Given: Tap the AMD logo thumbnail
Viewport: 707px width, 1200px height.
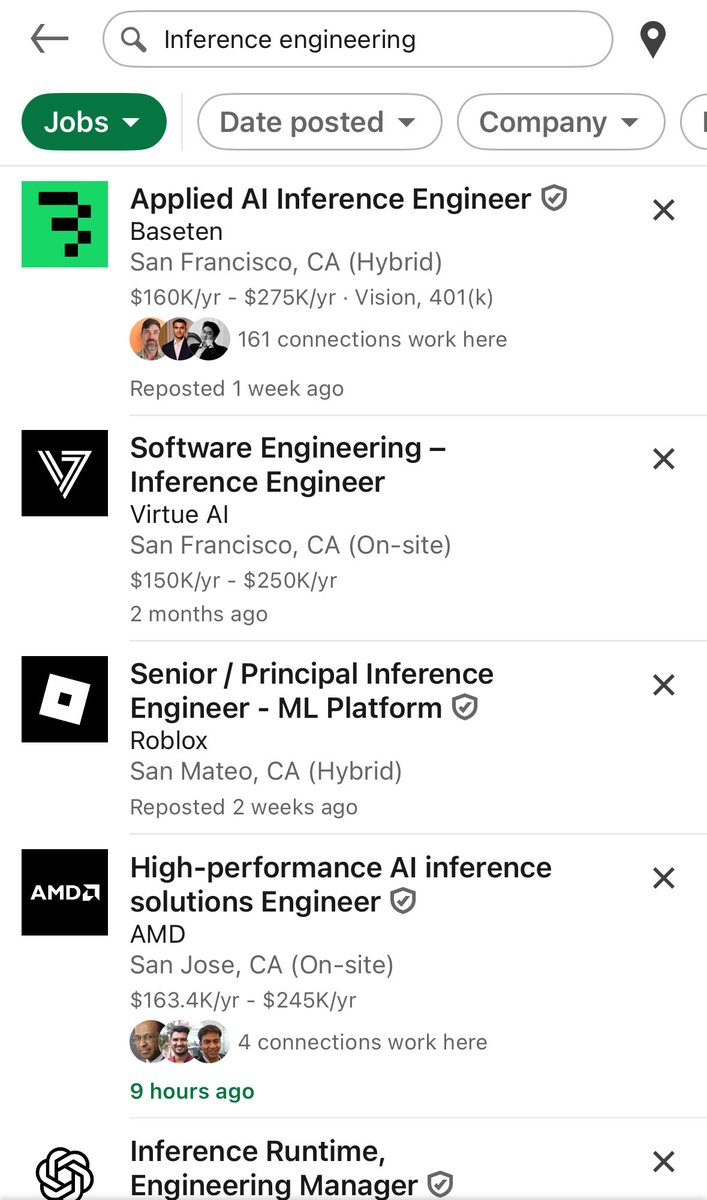Looking at the screenshot, I should pyautogui.click(x=65, y=892).
